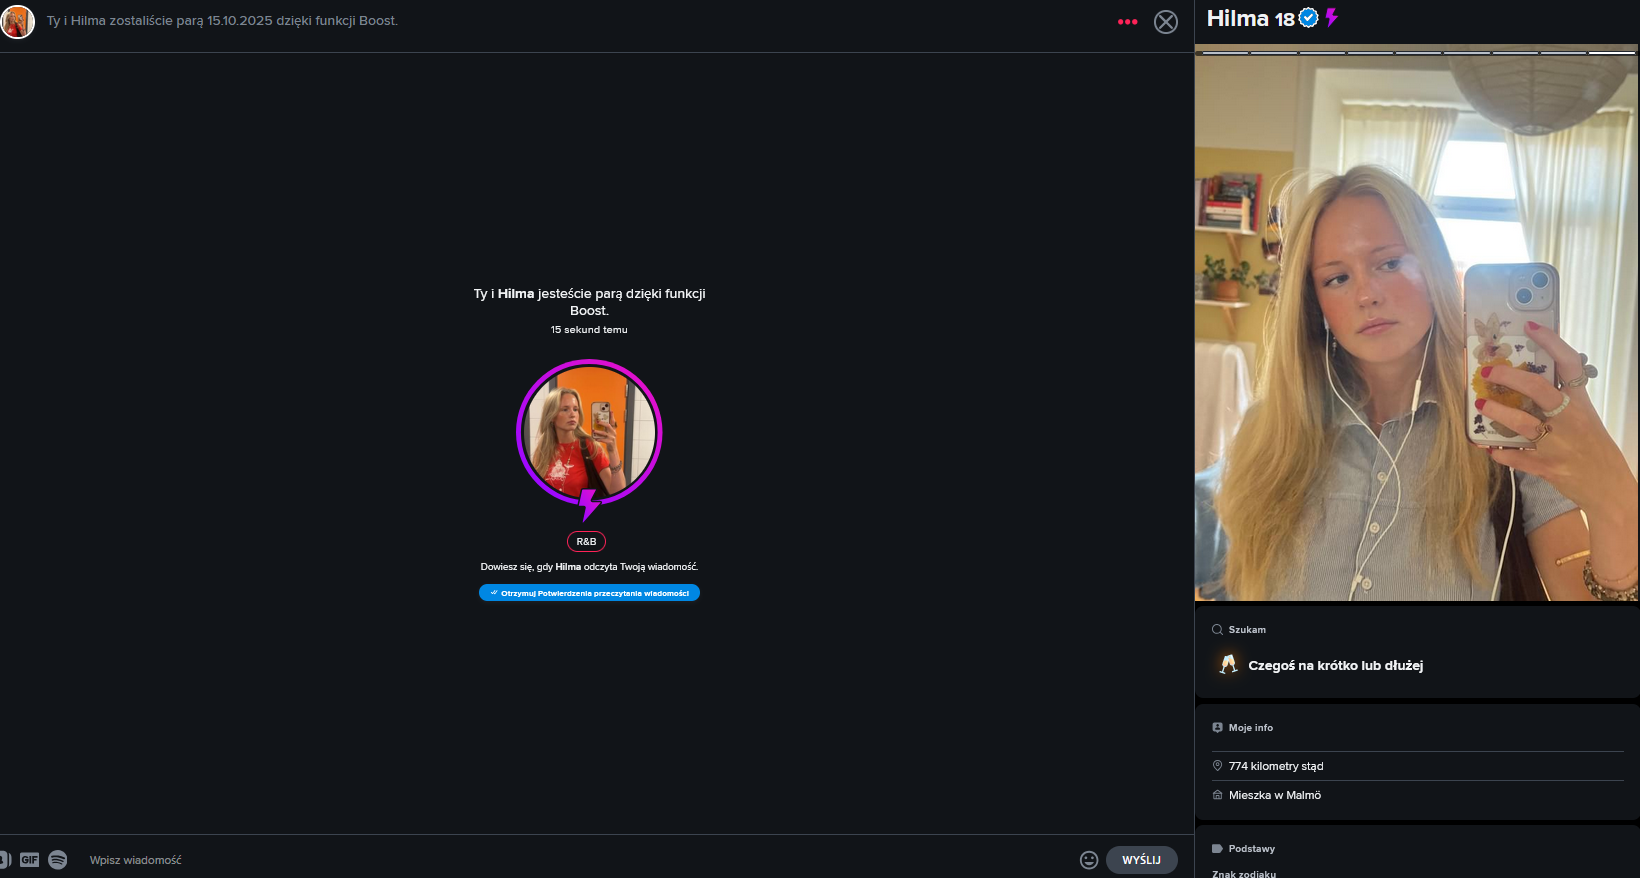Image resolution: width=1640 pixels, height=878 pixels.
Task: Click the purple lightning bolt under match photo
Action: 589,505
